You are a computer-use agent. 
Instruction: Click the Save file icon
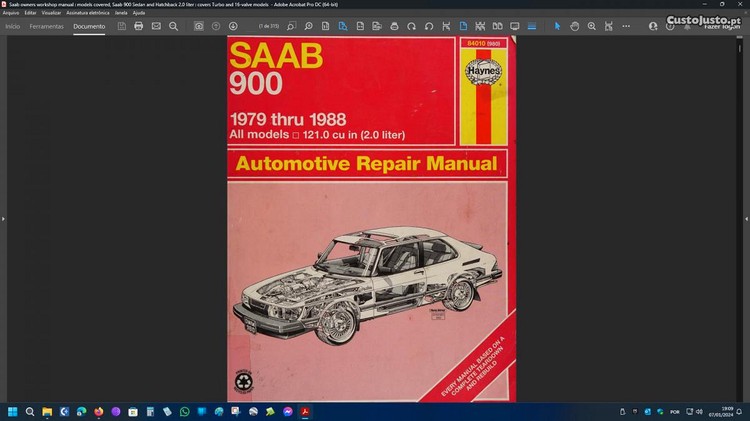point(121,26)
